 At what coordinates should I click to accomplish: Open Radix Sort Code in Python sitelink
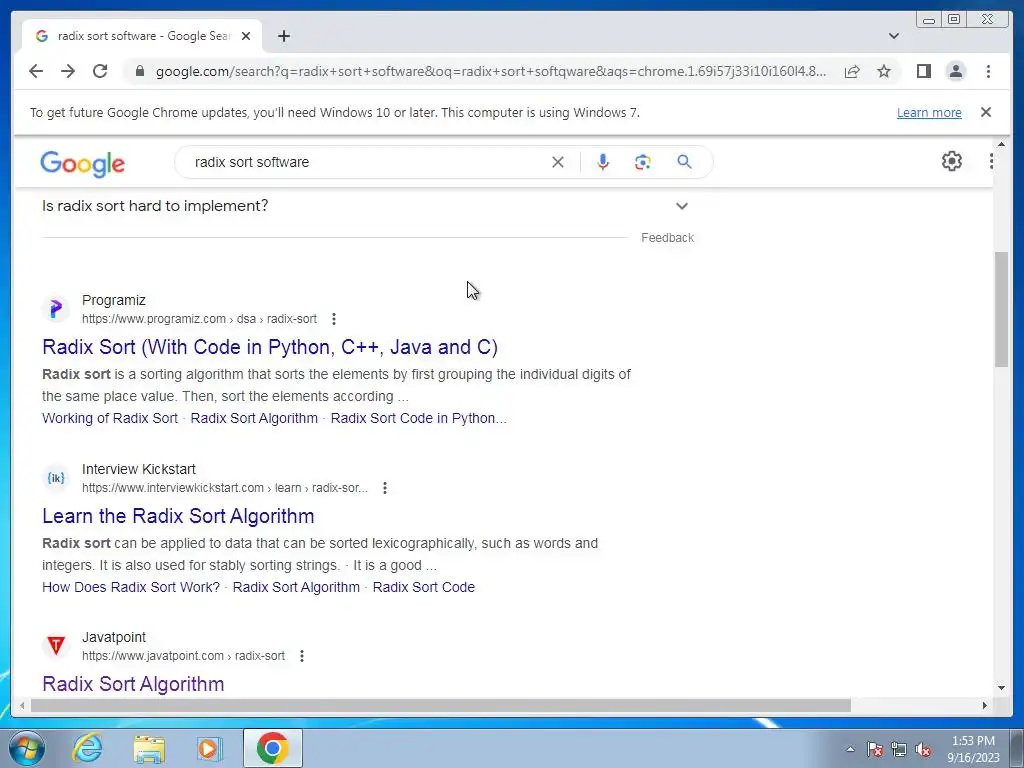[x=419, y=418]
